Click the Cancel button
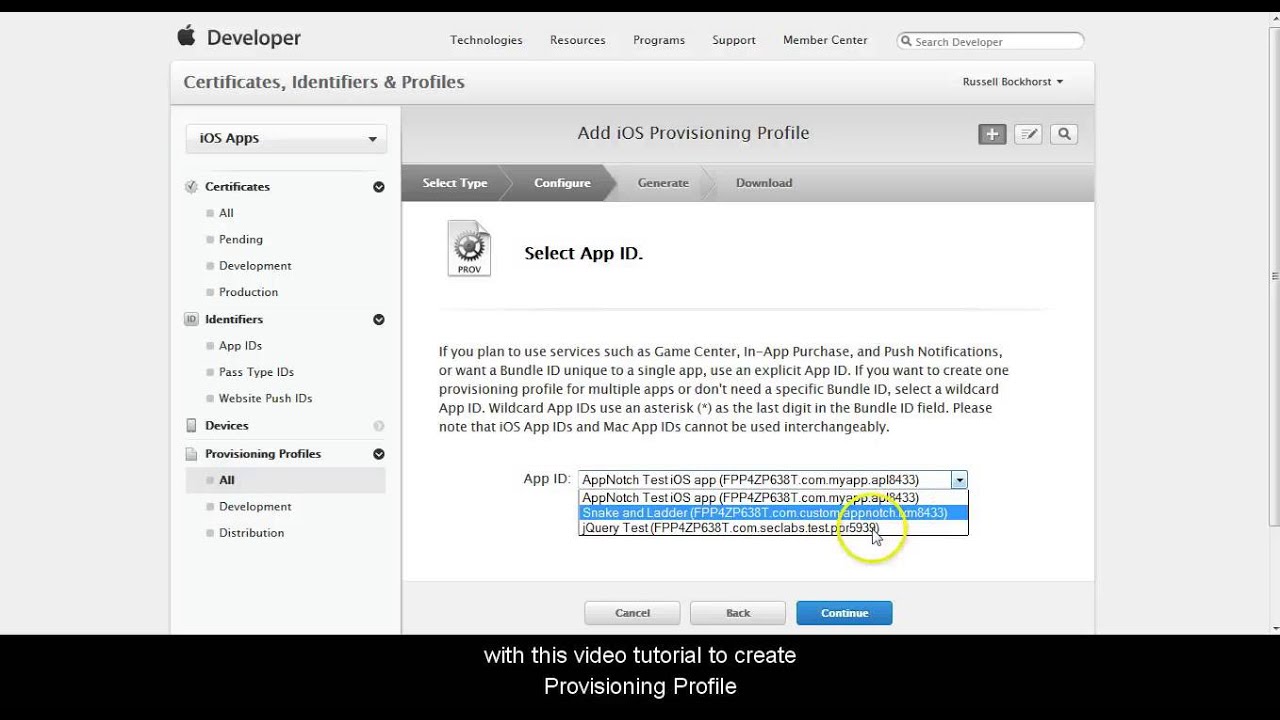Image resolution: width=1280 pixels, height=720 pixels. pyautogui.click(x=632, y=613)
